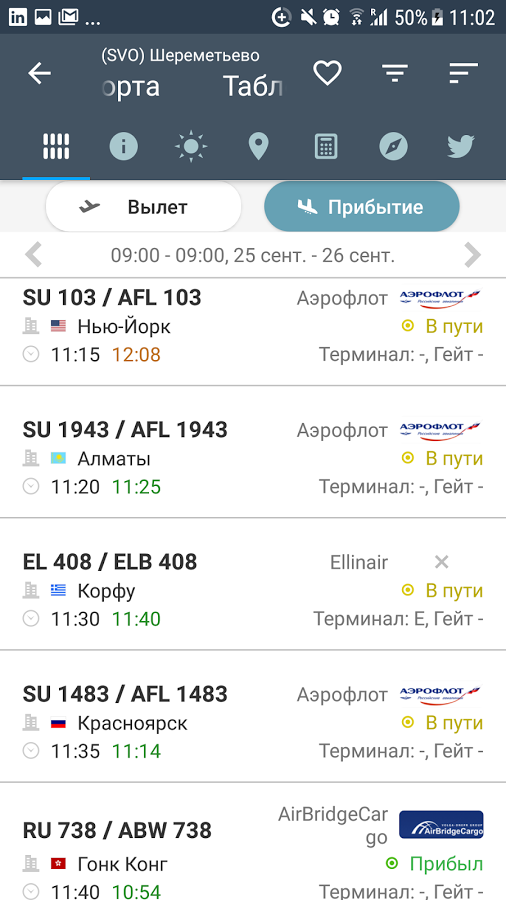Tap the AirBridgeCargo airline logo
This screenshot has height=900, width=506.
[441, 824]
